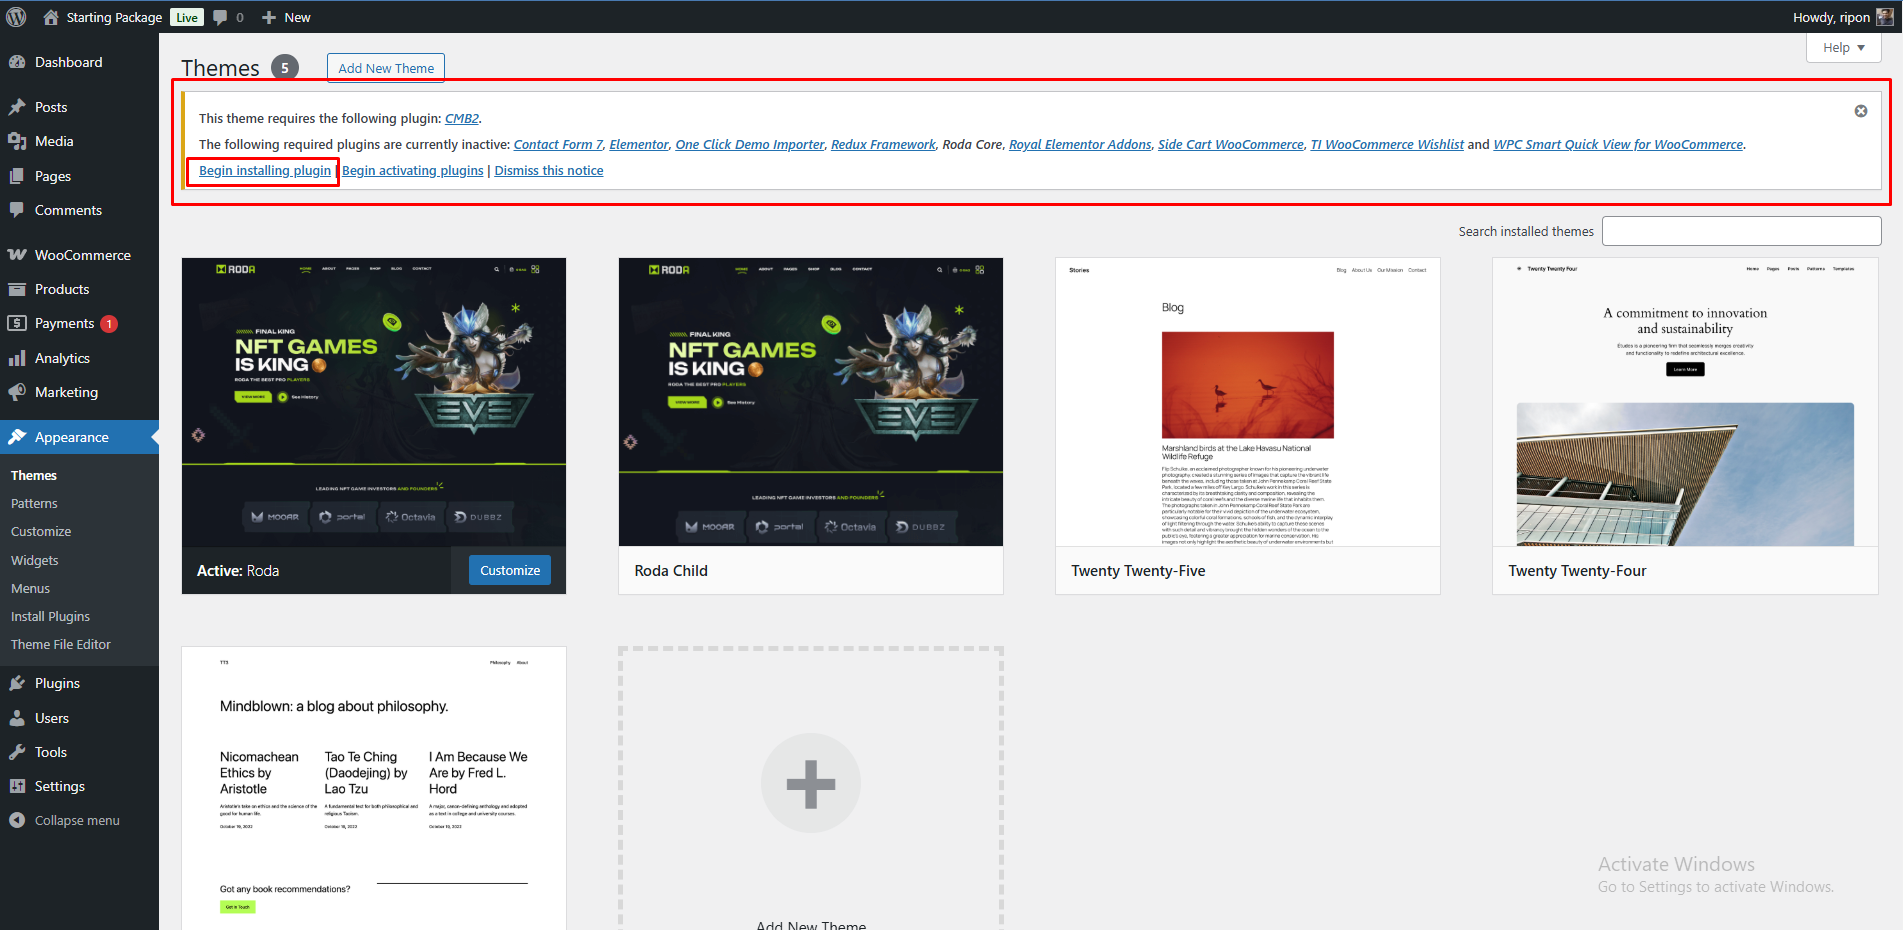Click the Comments icon in sidebar
This screenshot has height=930, width=1903.
(17, 210)
